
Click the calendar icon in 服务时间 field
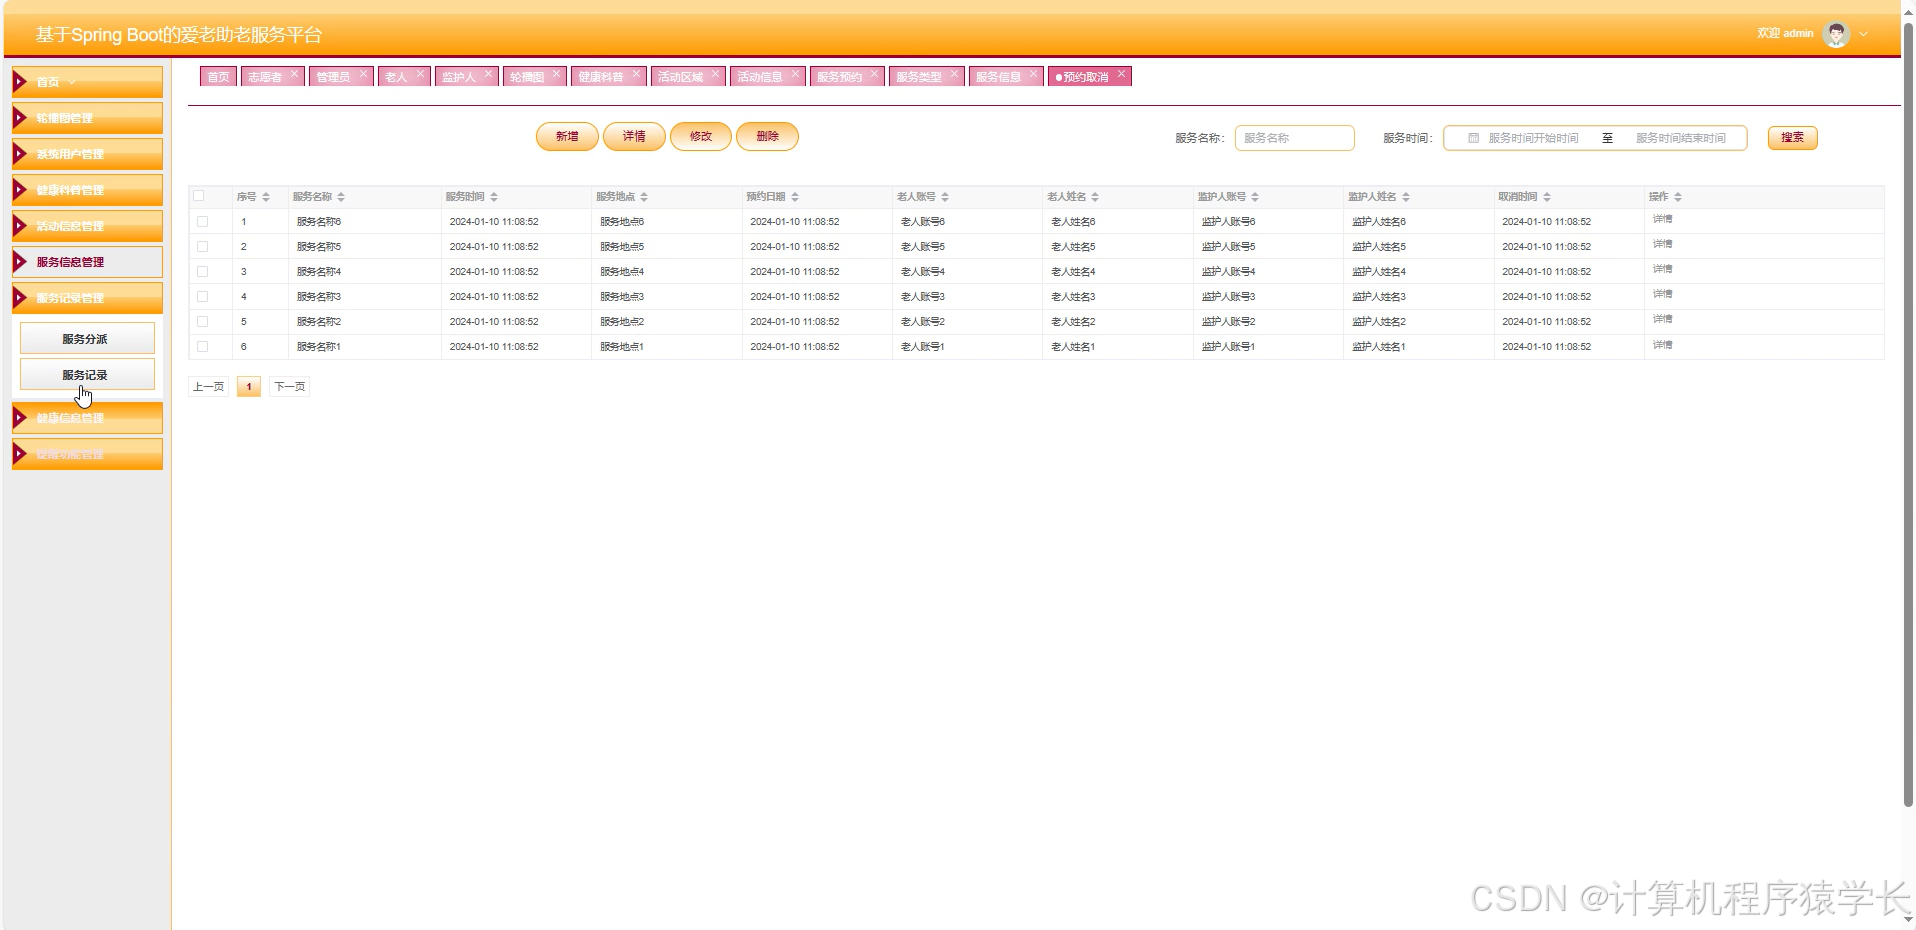point(1473,138)
